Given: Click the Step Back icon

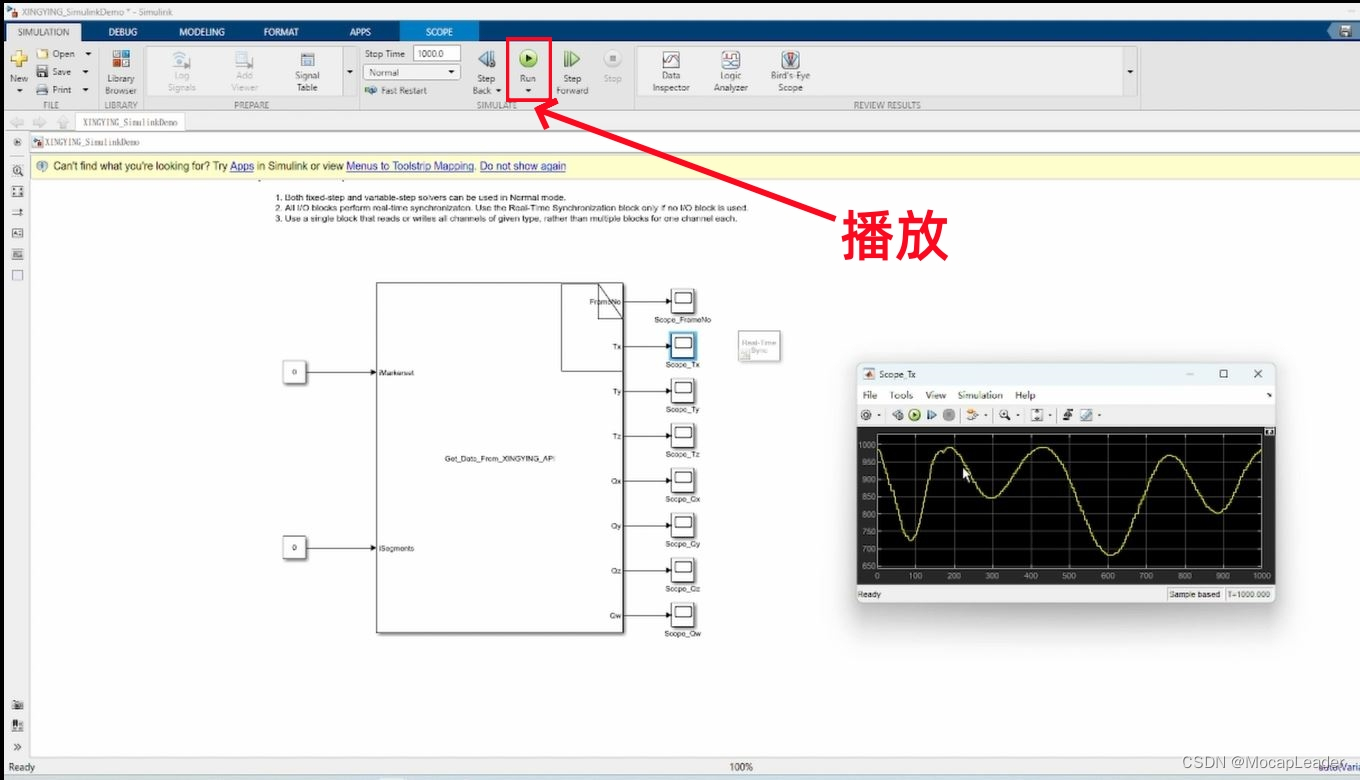Looking at the screenshot, I should (x=486, y=59).
